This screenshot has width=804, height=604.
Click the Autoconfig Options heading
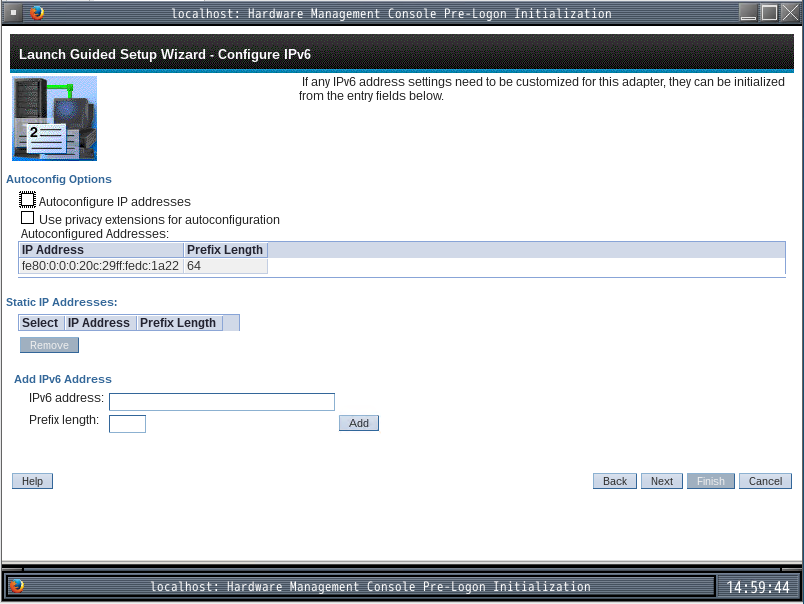point(59,179)
